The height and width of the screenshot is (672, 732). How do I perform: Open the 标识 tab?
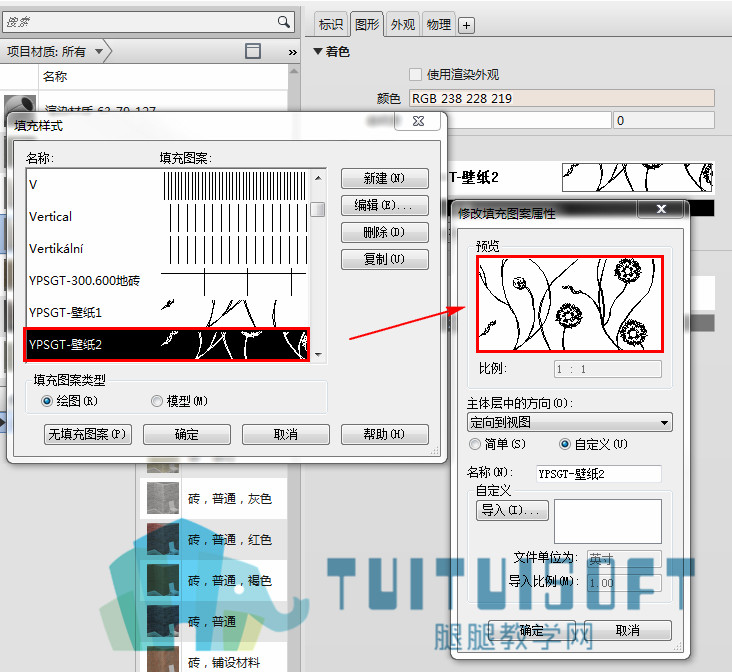331,24
